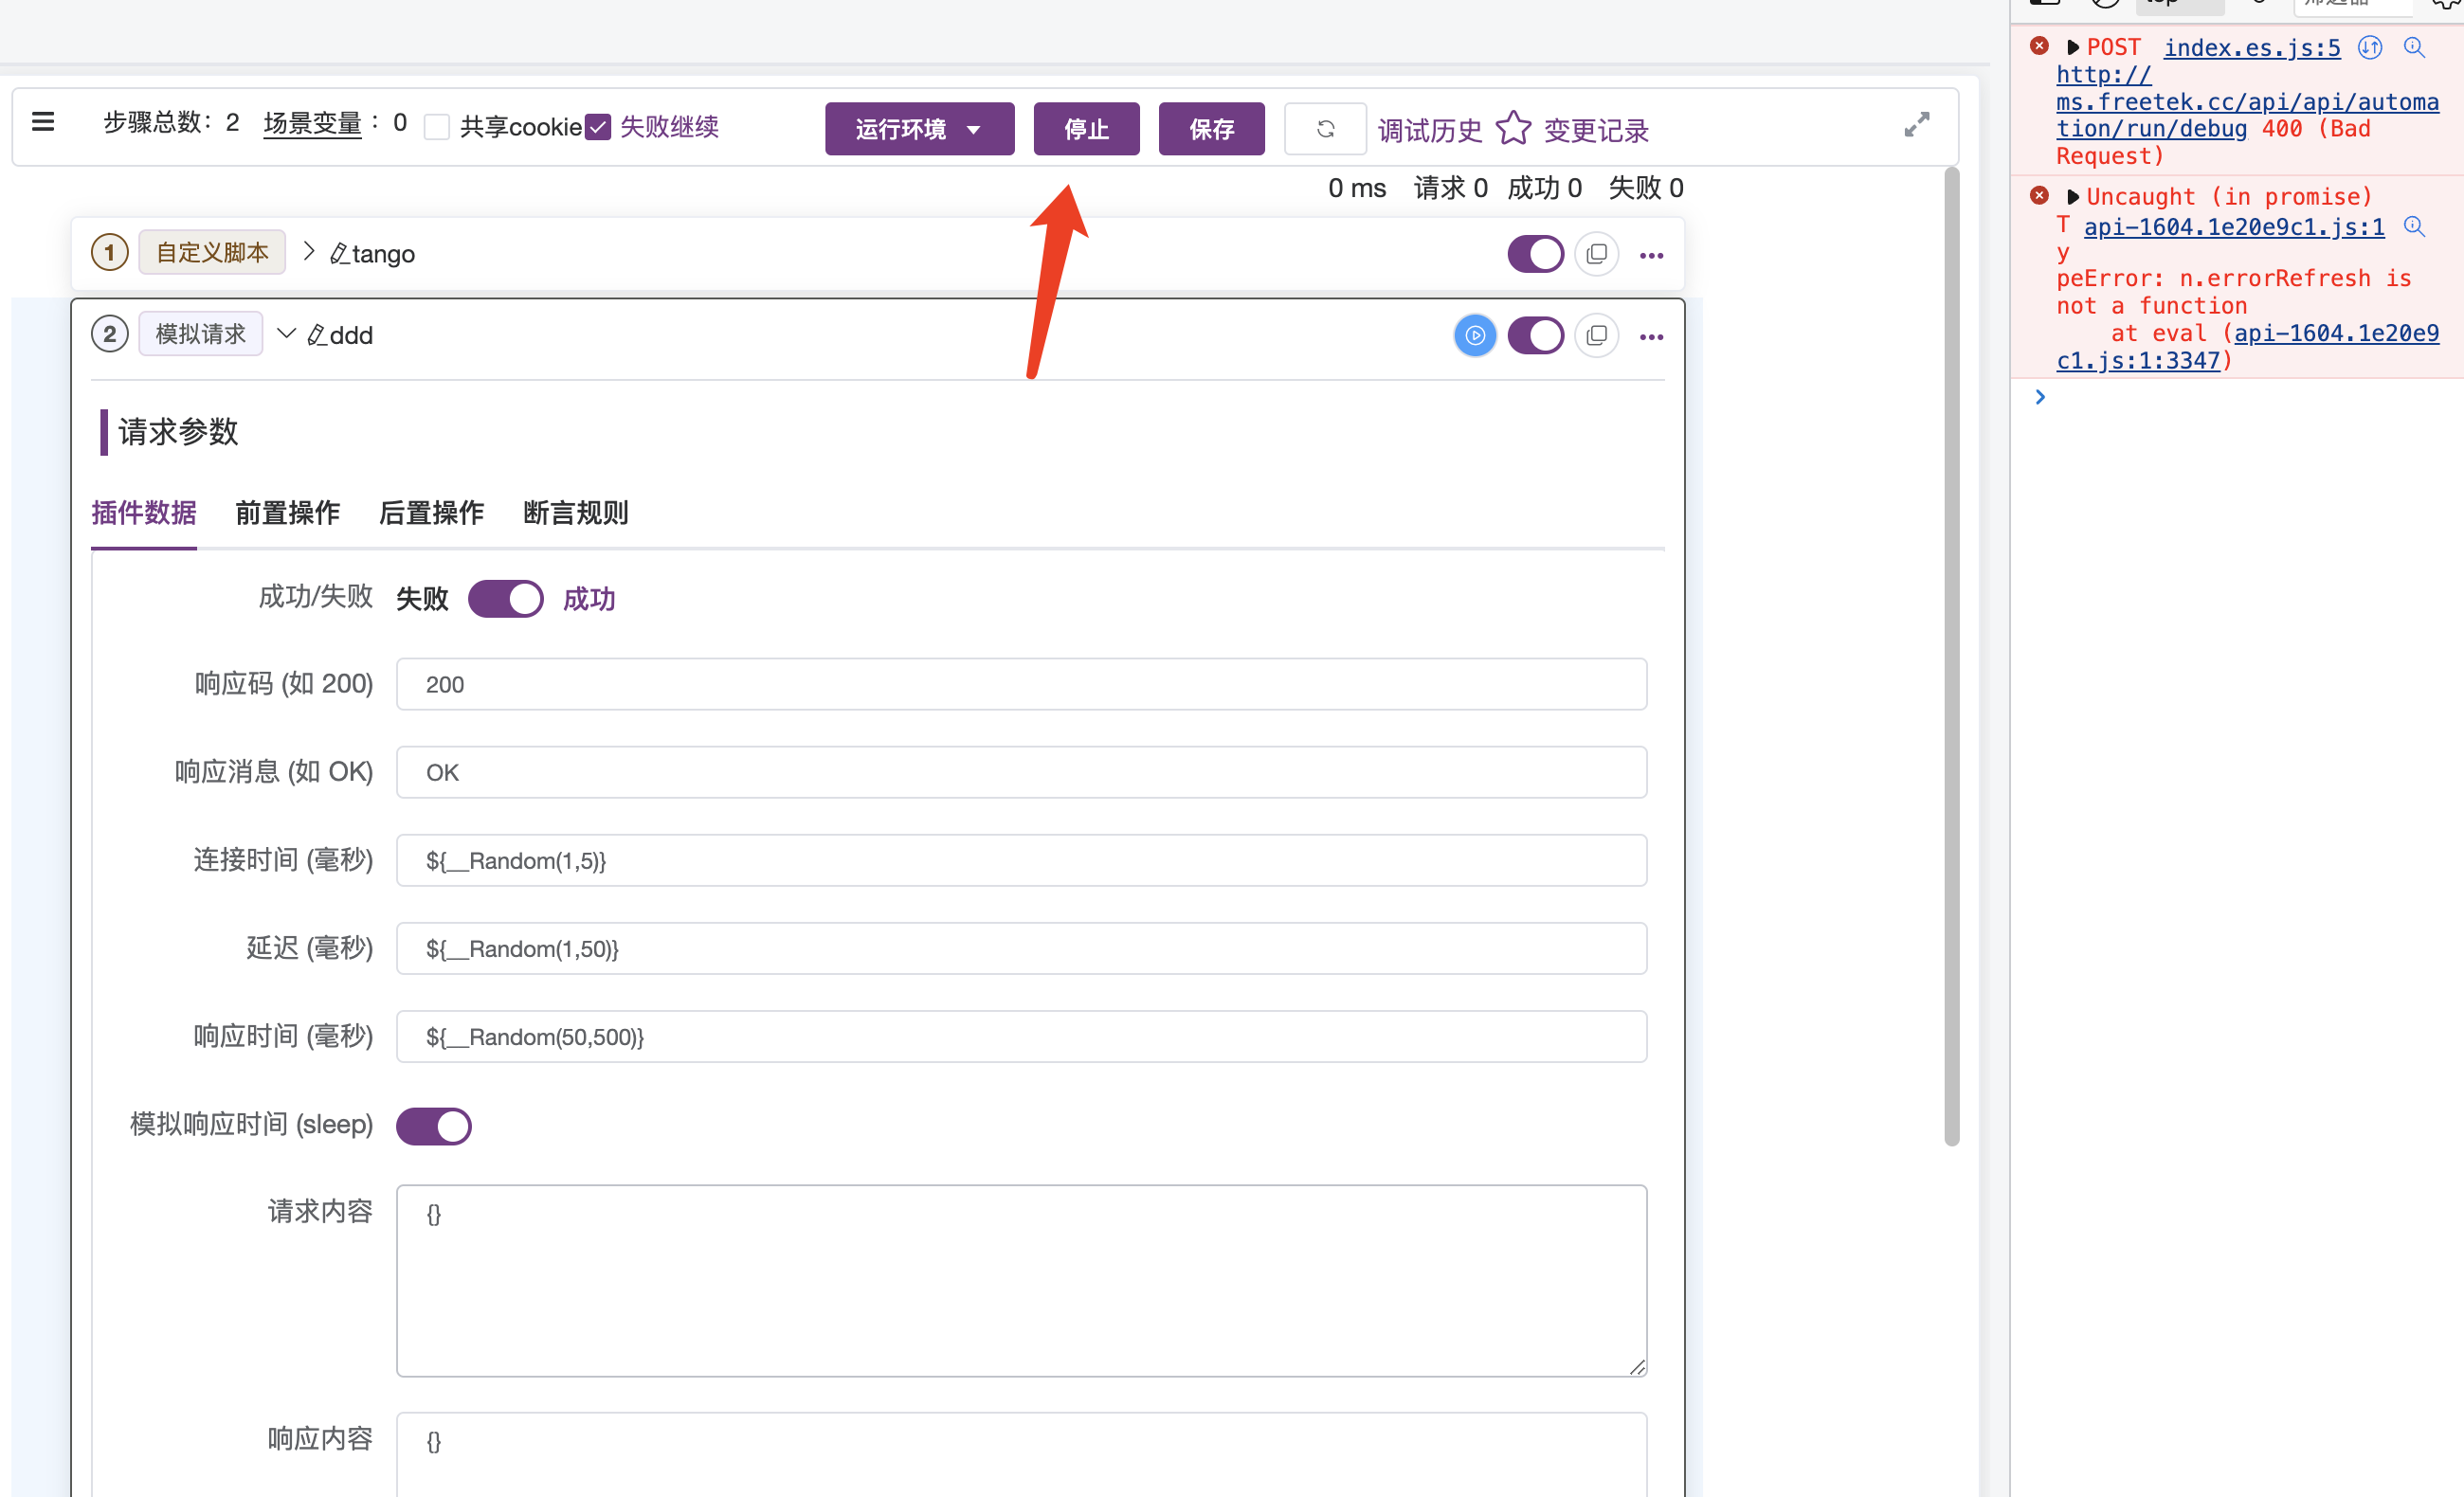Screen dimensions: 2464x1497
Task: Click the 响应码 input field
Action: click(1020, 684)
